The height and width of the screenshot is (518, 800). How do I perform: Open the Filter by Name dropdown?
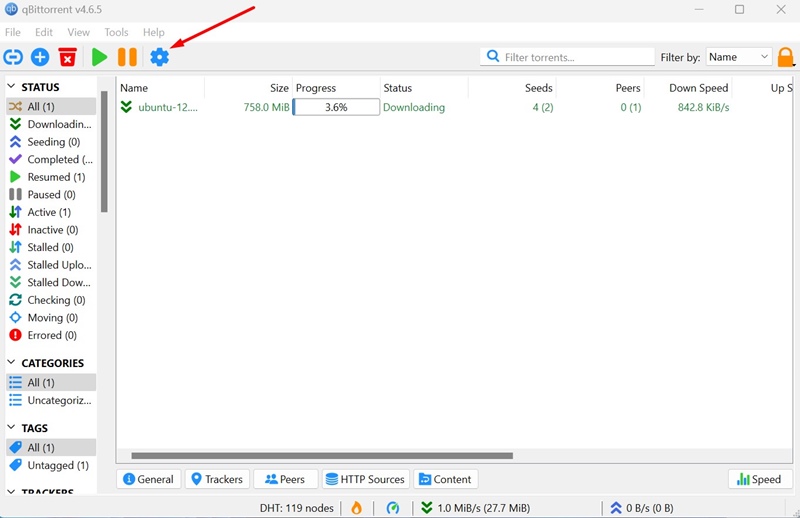(738, 57)
